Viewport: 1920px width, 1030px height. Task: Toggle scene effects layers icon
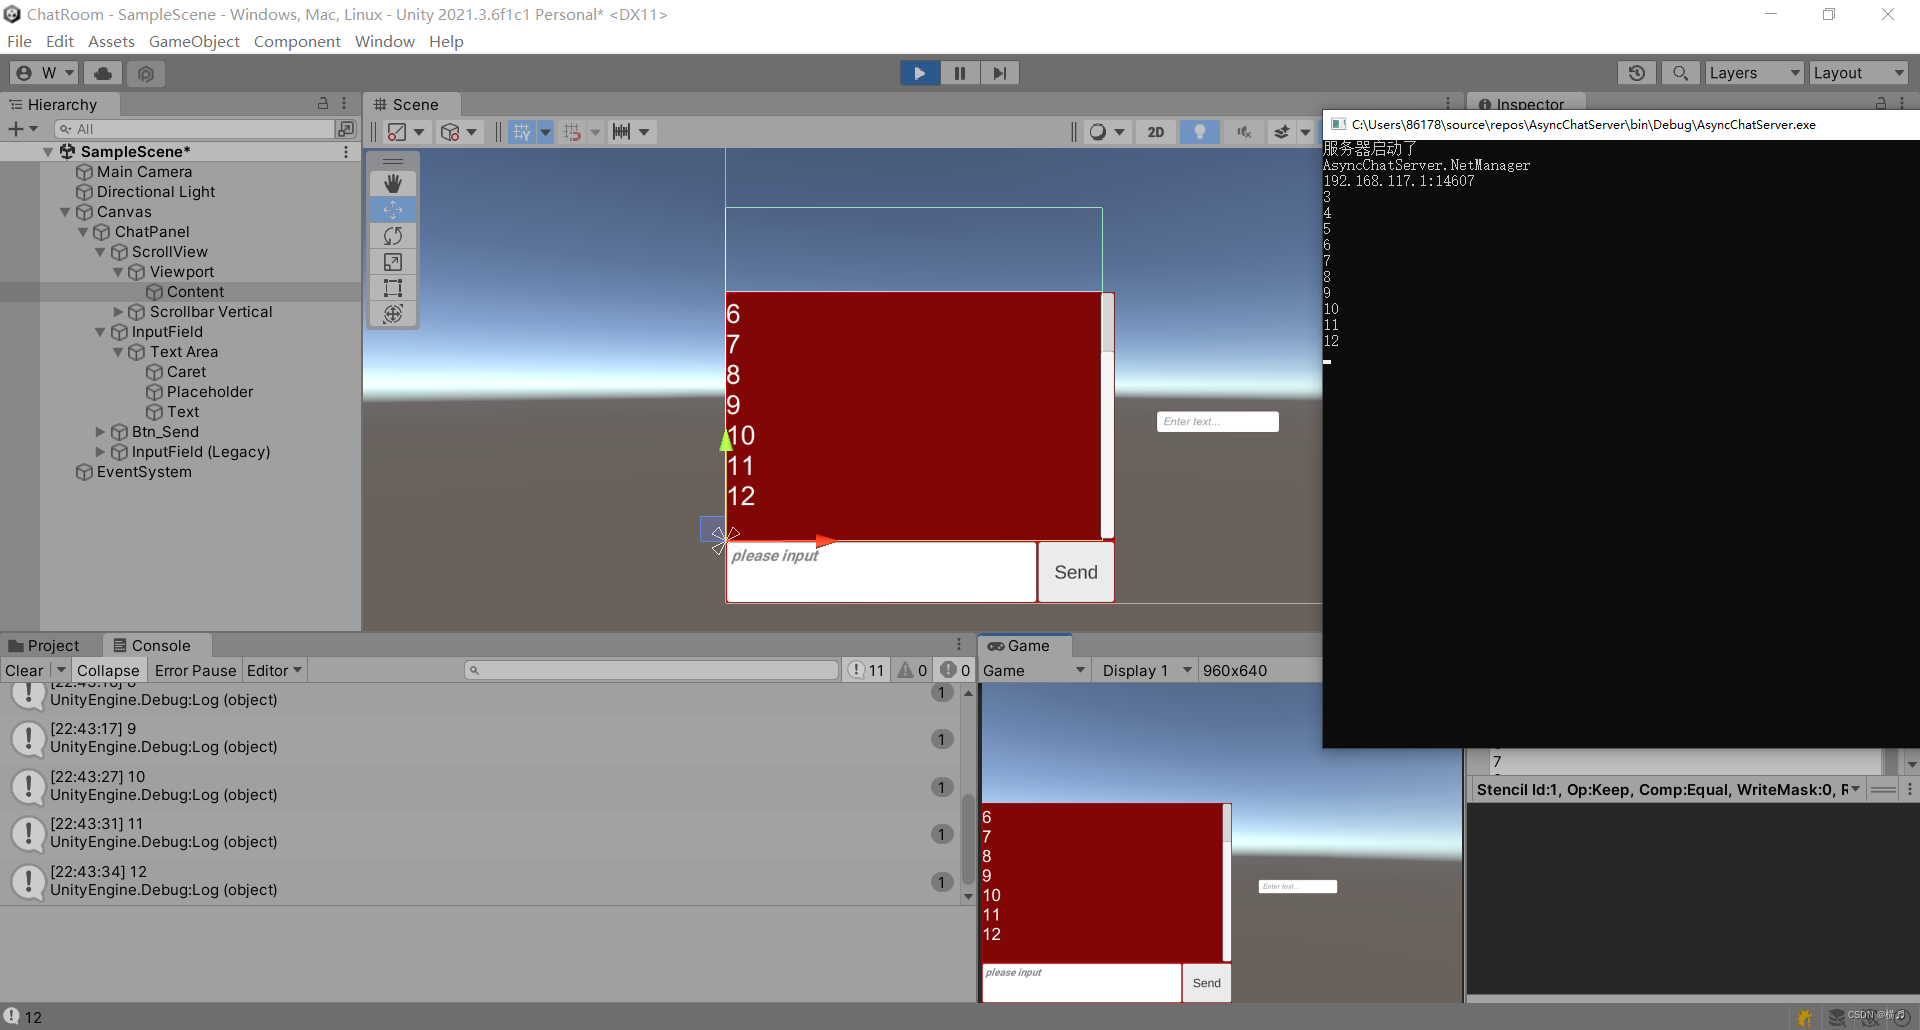pos(1282,132)
